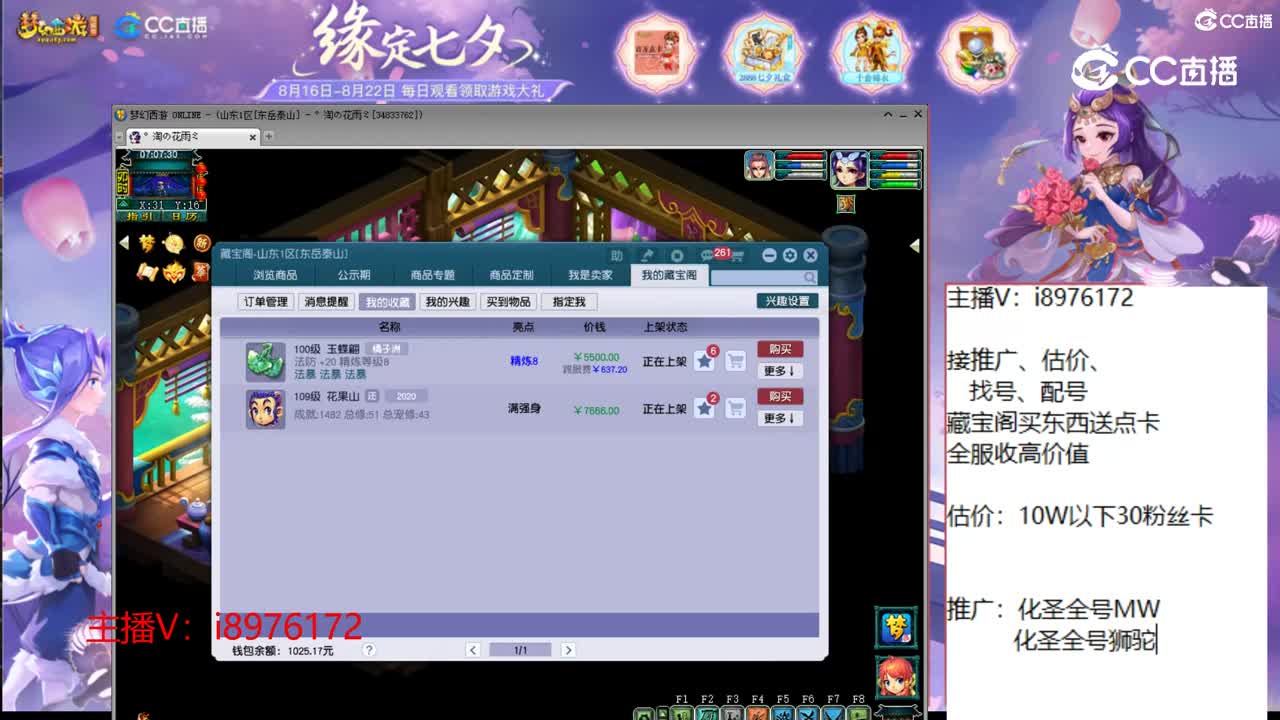The image size is (1280, 720).
Task: Open the 助 help icon in 藏宝阁 panel
Action: (616, 256)
